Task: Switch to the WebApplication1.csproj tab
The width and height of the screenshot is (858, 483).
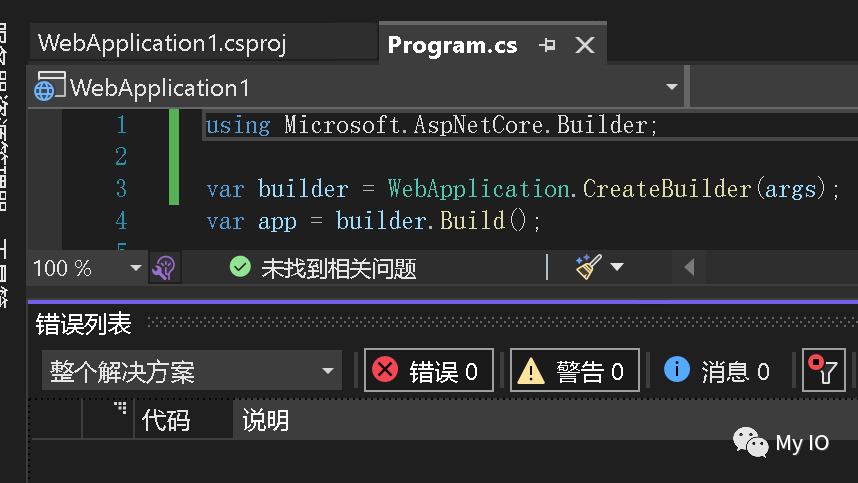Action: point(162,43)
